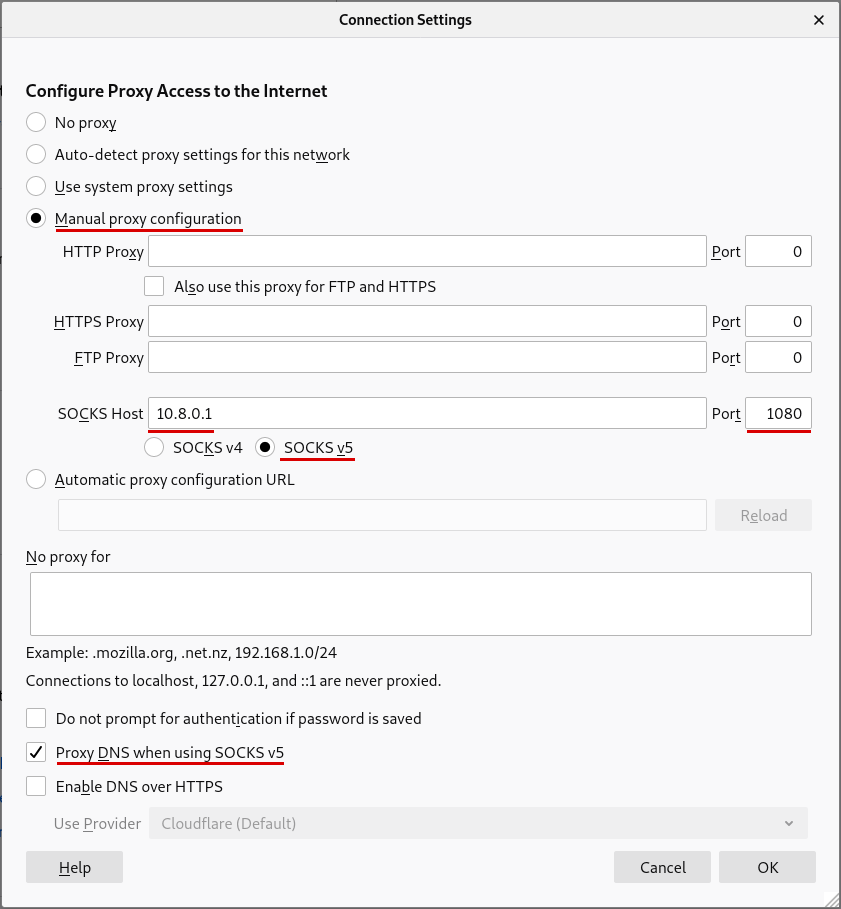Choose Auto-detect proxy settings for this network

pyautogui.click(x=36, y=155)
